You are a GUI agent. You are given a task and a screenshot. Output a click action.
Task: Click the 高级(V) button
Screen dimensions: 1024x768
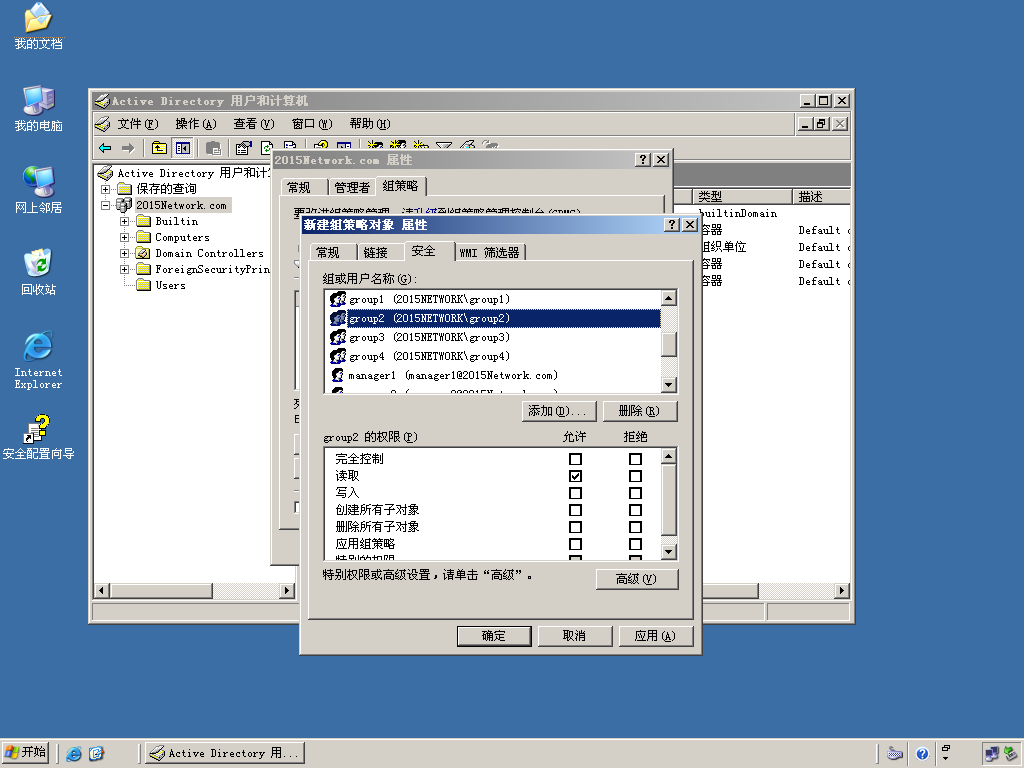tap(637, 579)
